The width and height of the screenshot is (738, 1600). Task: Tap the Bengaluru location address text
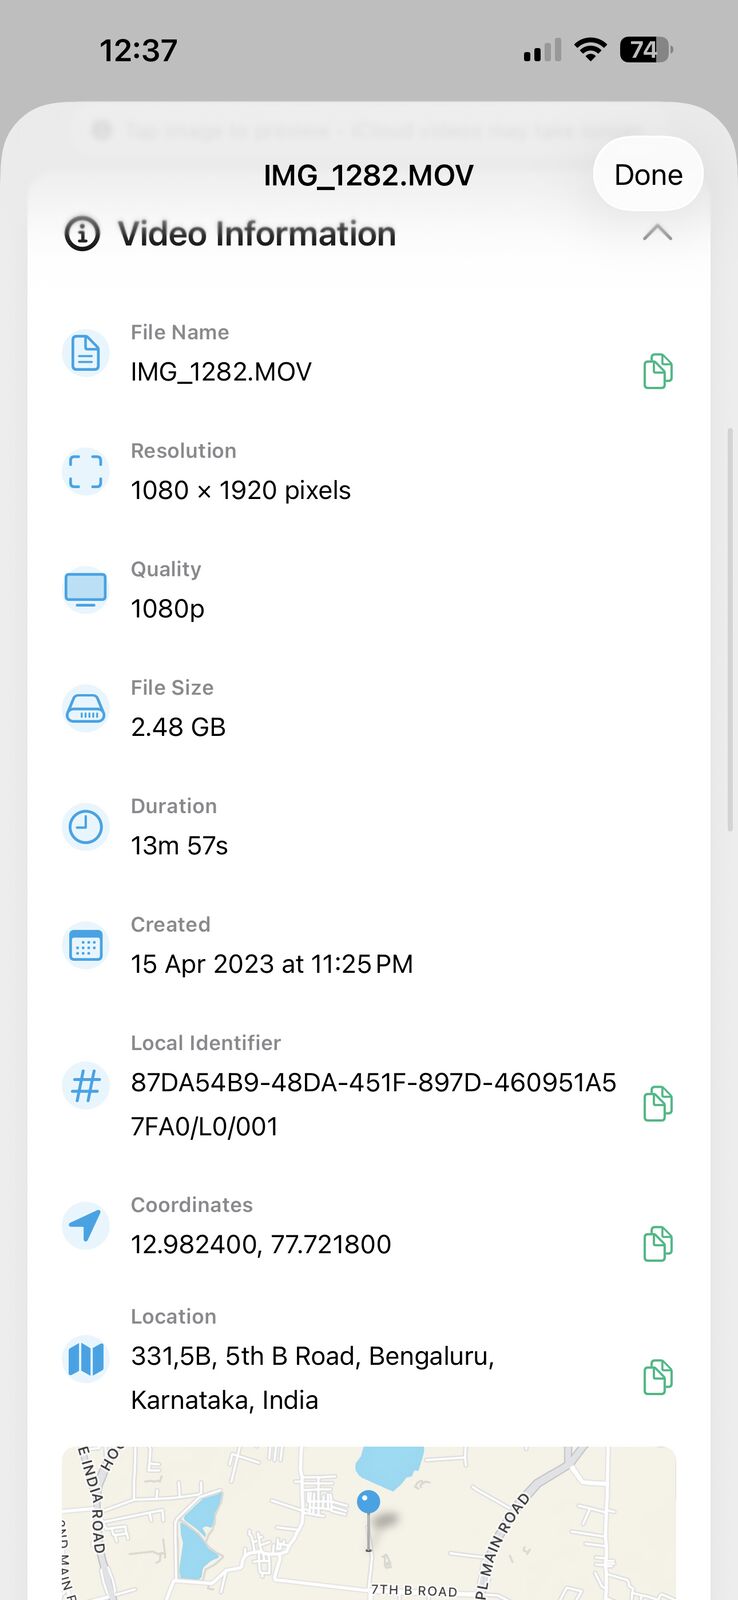(x=312, y=1377)
